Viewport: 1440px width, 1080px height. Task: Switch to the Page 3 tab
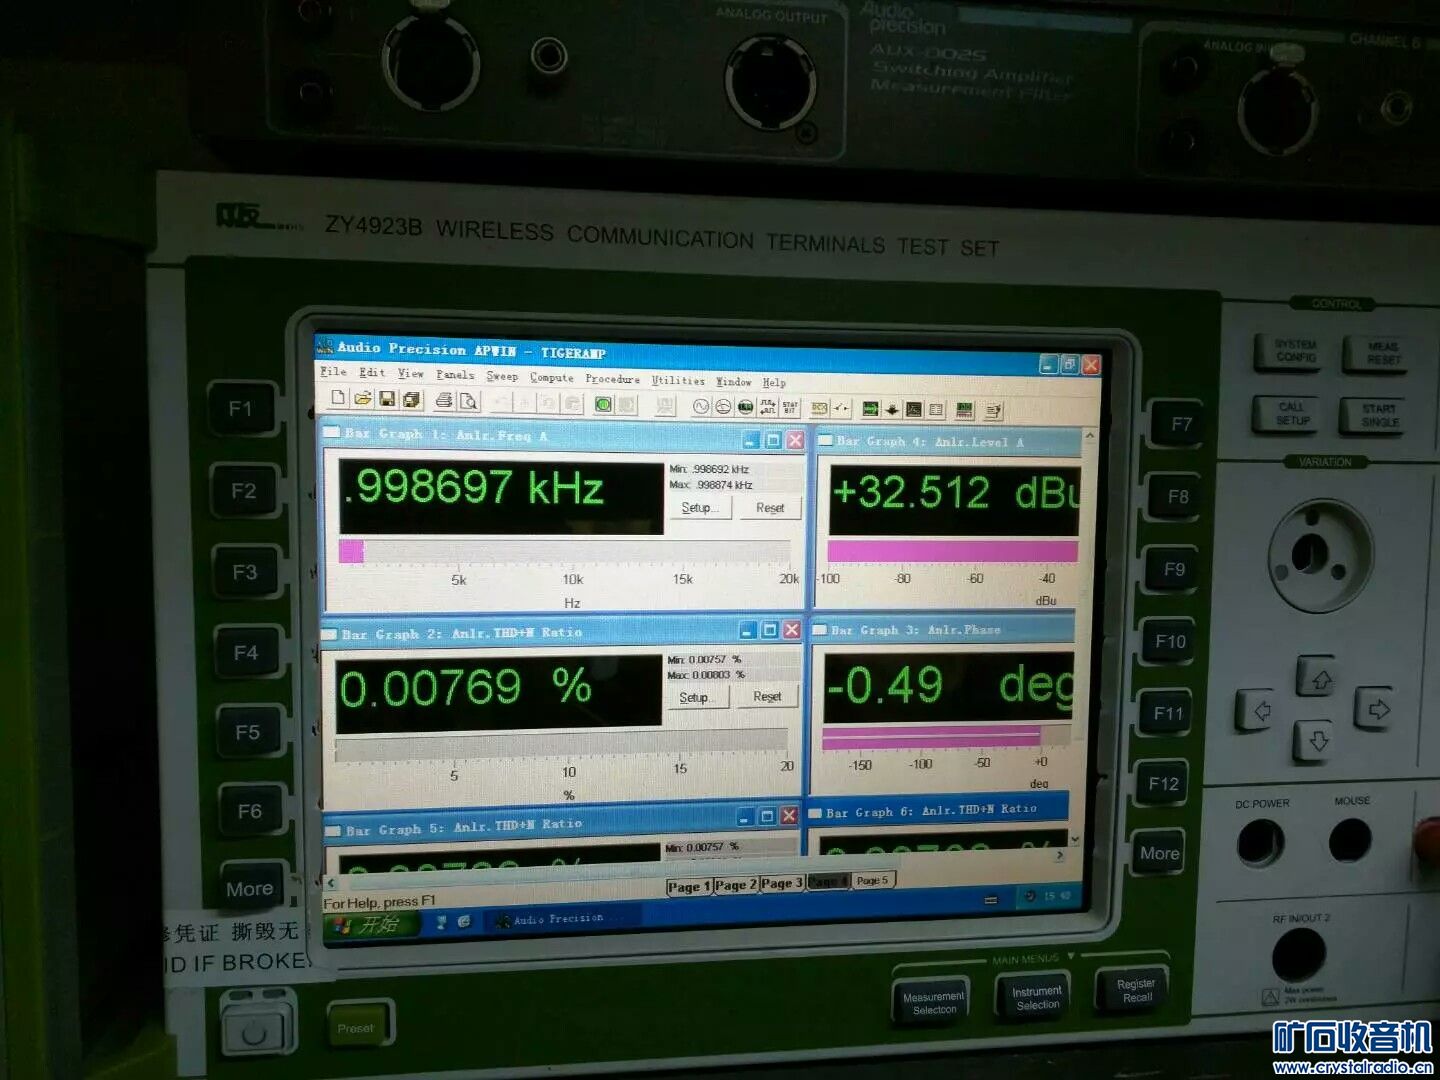[782, 883]
